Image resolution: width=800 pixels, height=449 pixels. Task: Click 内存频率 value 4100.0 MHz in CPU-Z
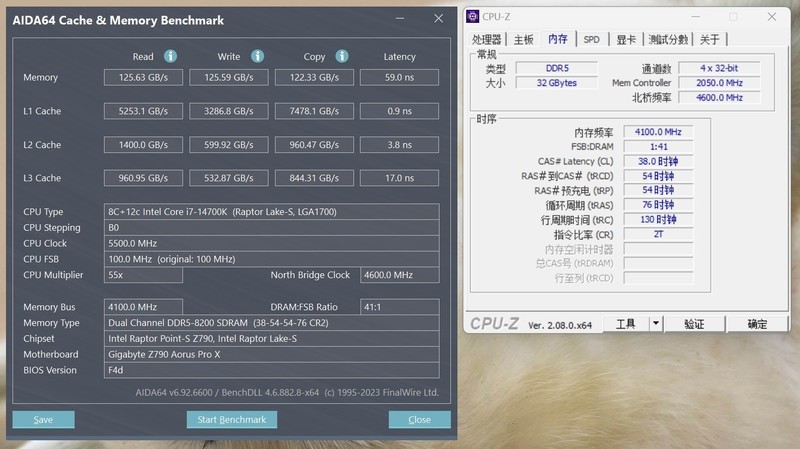[x=658, y=132]
